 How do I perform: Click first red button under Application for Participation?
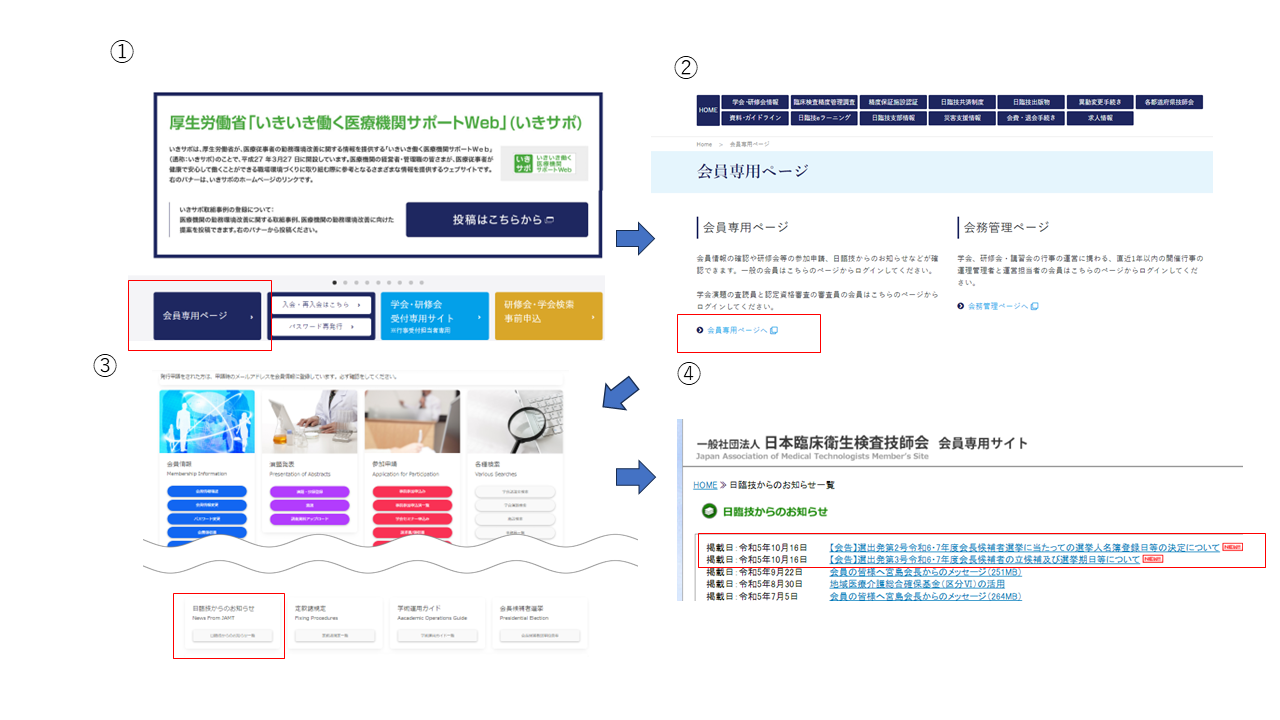tap(413, 492)
